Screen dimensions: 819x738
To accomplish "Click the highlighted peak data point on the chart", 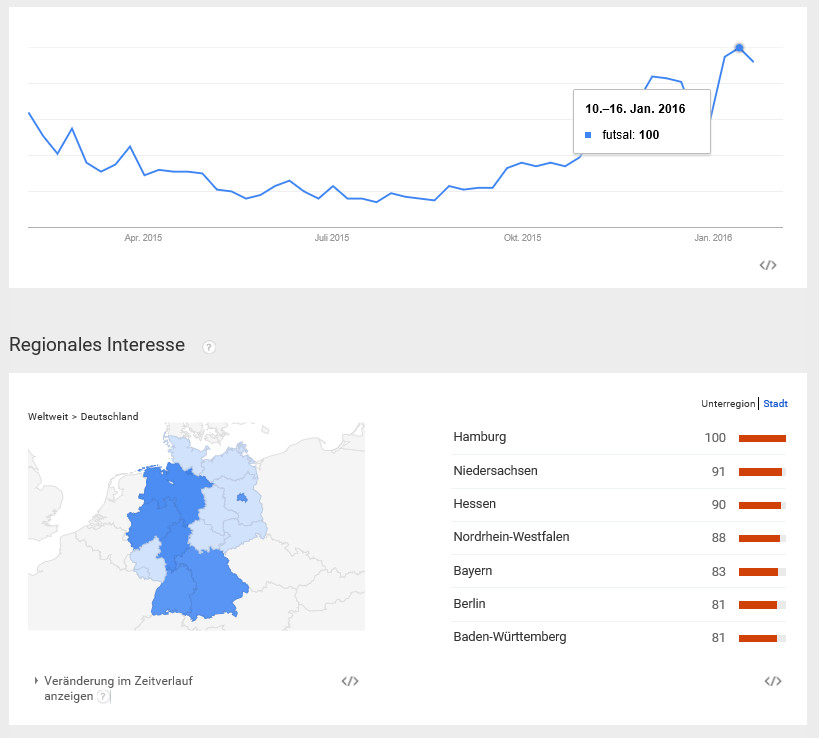I will (739, 47).
